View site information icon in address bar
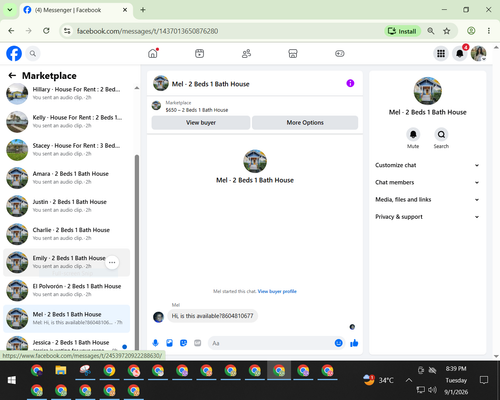 (x=67, y=31)
